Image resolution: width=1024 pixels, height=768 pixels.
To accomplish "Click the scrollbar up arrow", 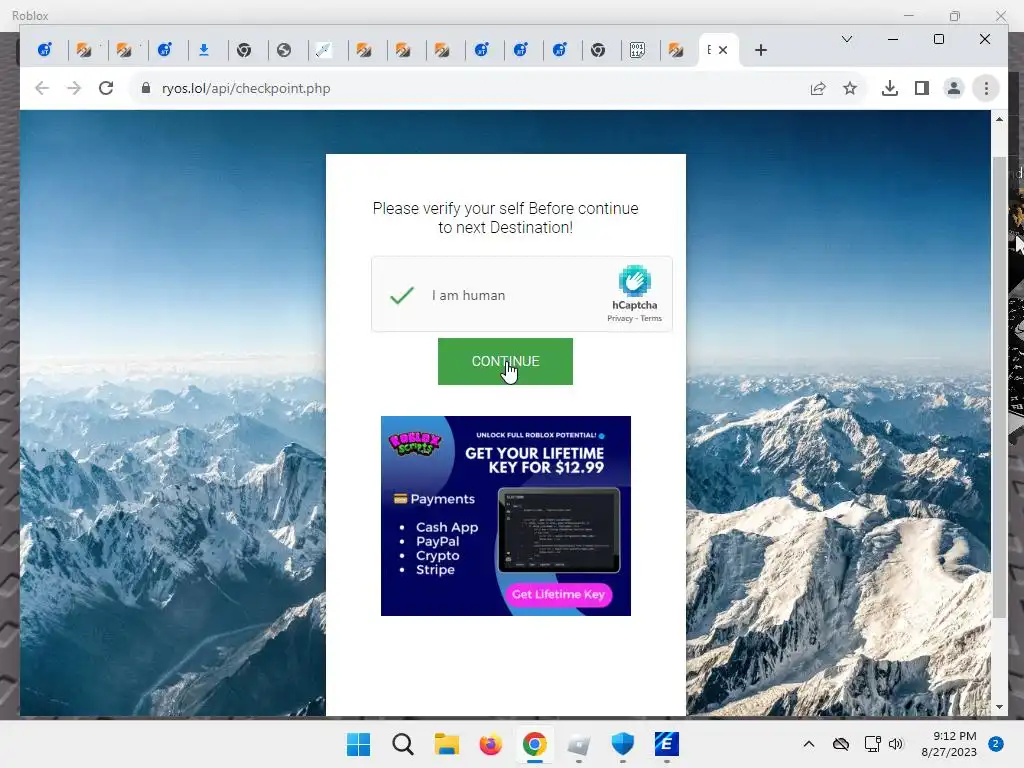I will (x=999, y=119).
